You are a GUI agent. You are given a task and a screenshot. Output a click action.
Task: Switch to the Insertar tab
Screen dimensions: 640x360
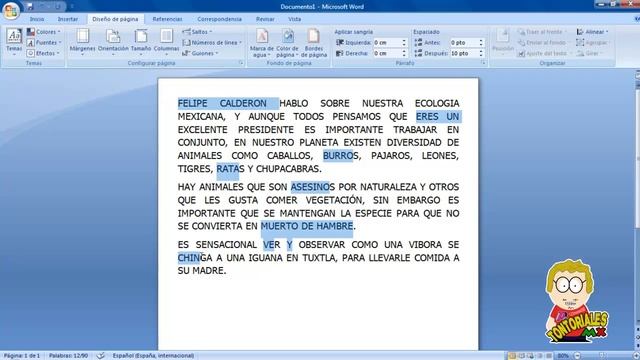tap(68, 19)
